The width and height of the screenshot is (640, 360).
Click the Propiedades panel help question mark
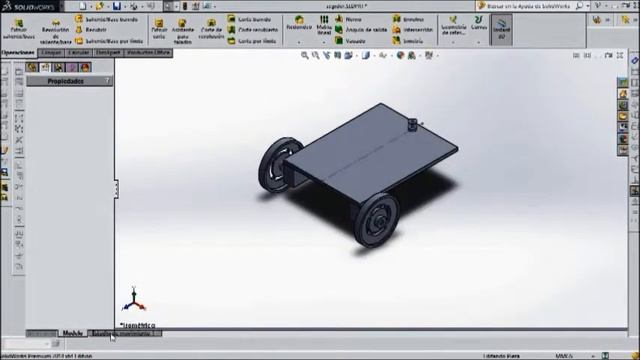(x=108, y=81)
